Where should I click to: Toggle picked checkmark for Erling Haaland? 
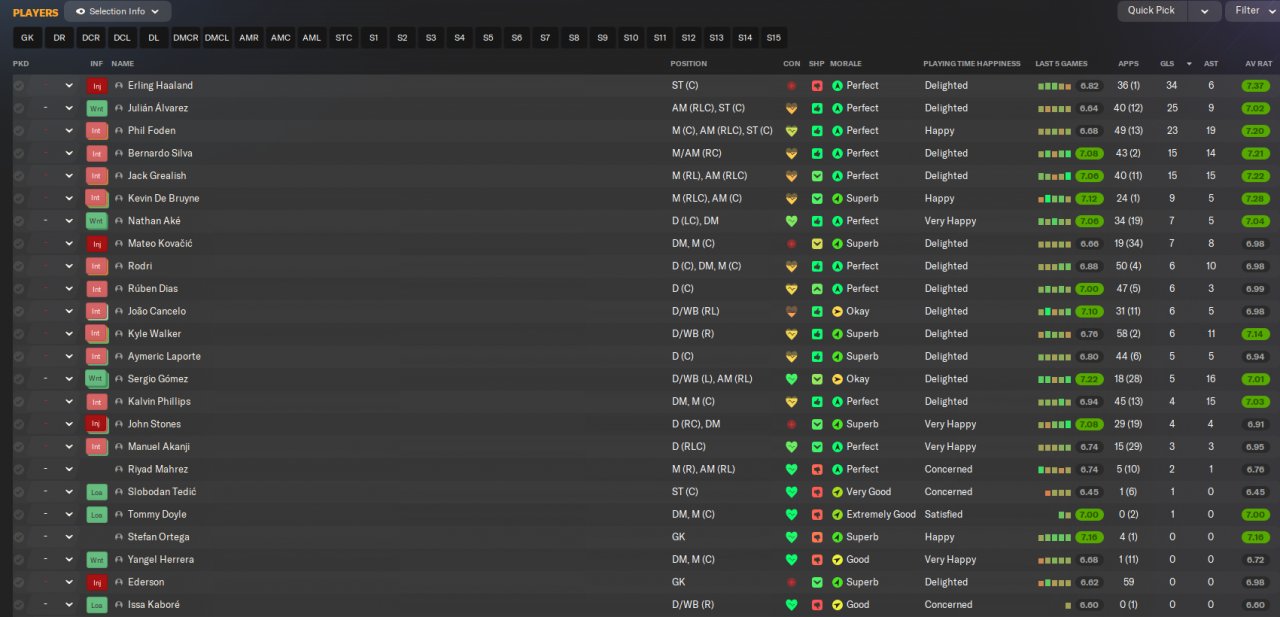pyautogui.click(x=19, y=86)
